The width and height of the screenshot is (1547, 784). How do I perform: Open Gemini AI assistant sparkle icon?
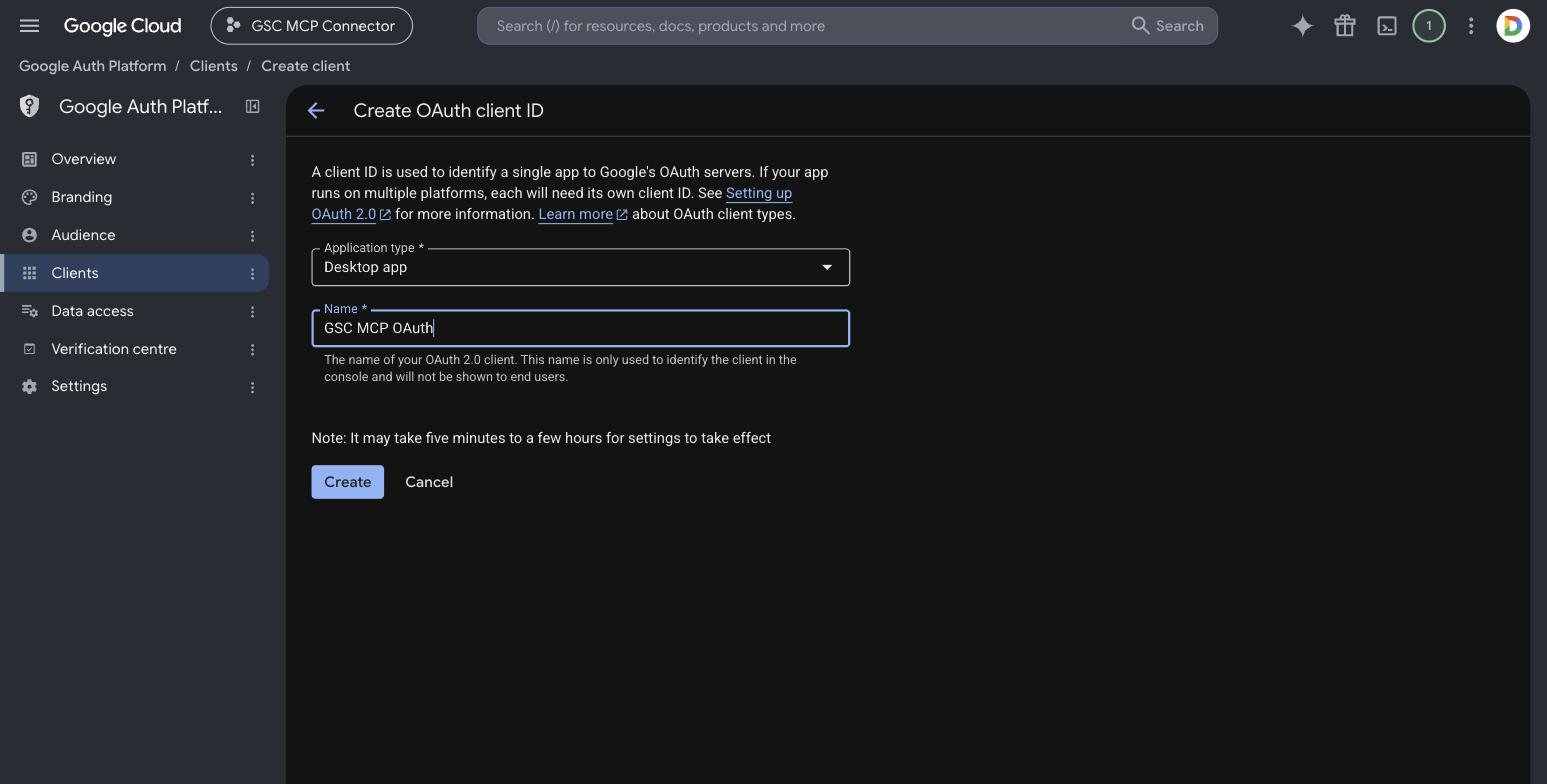tap(1302, 26)
